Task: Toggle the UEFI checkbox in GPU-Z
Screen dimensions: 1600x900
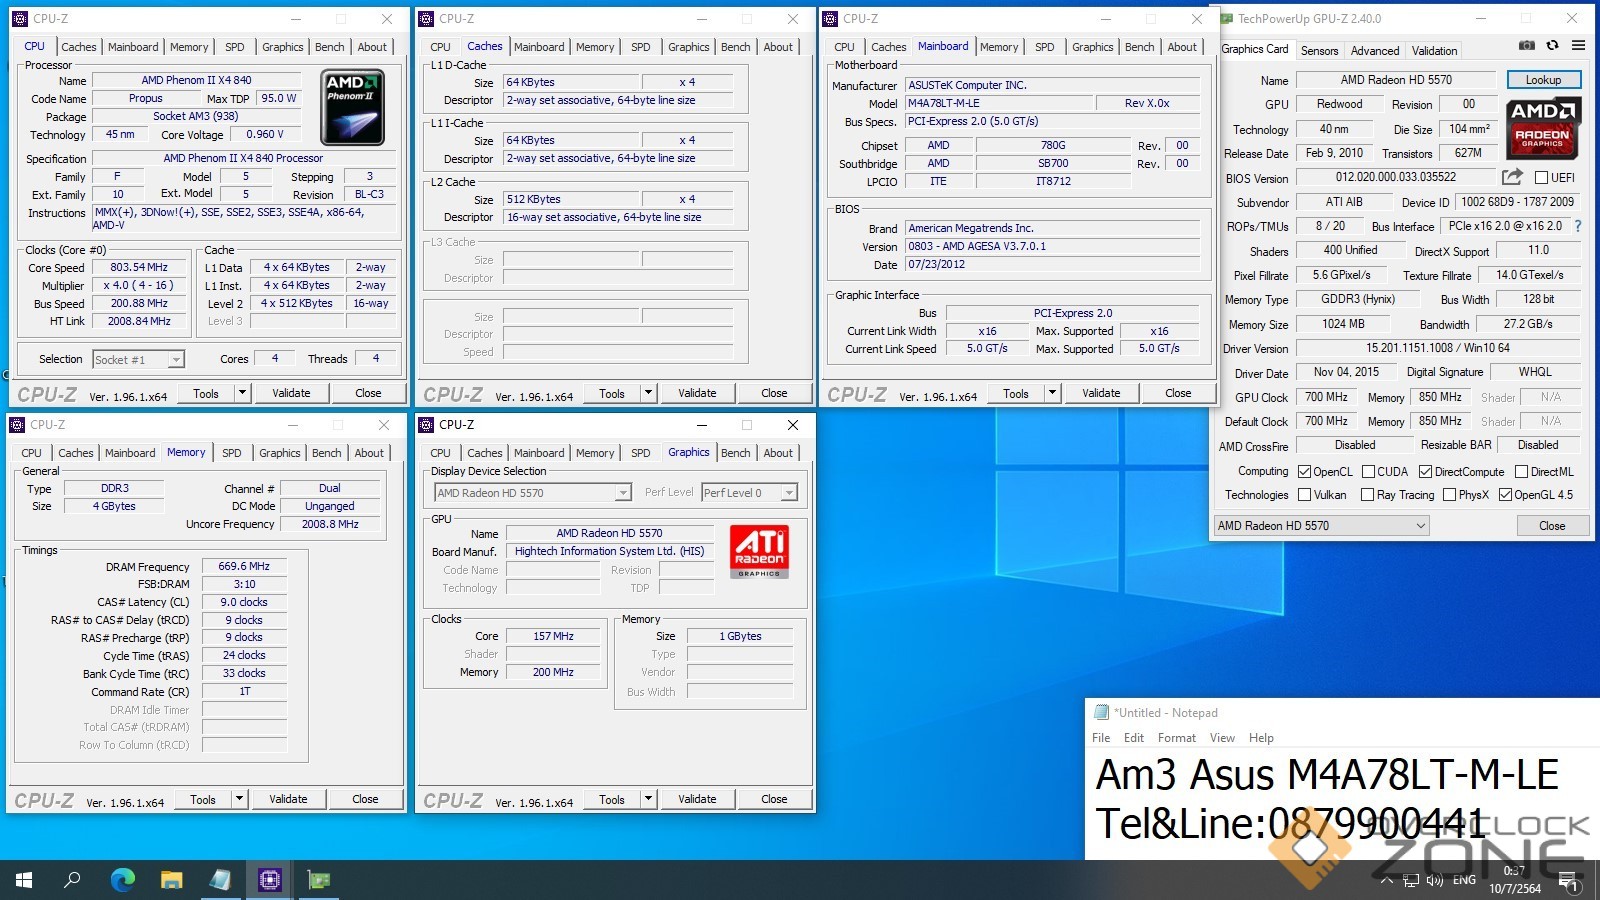Action: 1541,178
